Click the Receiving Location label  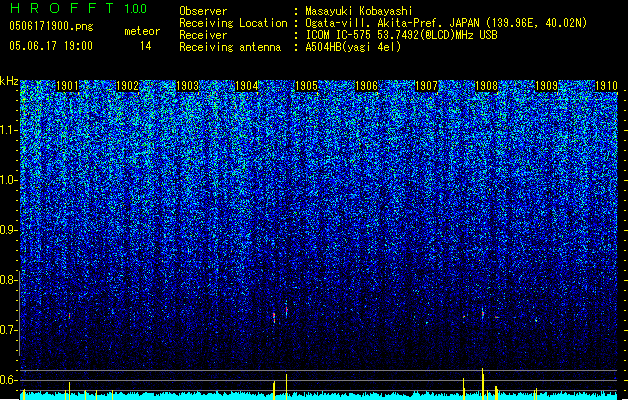pos(233,23)
